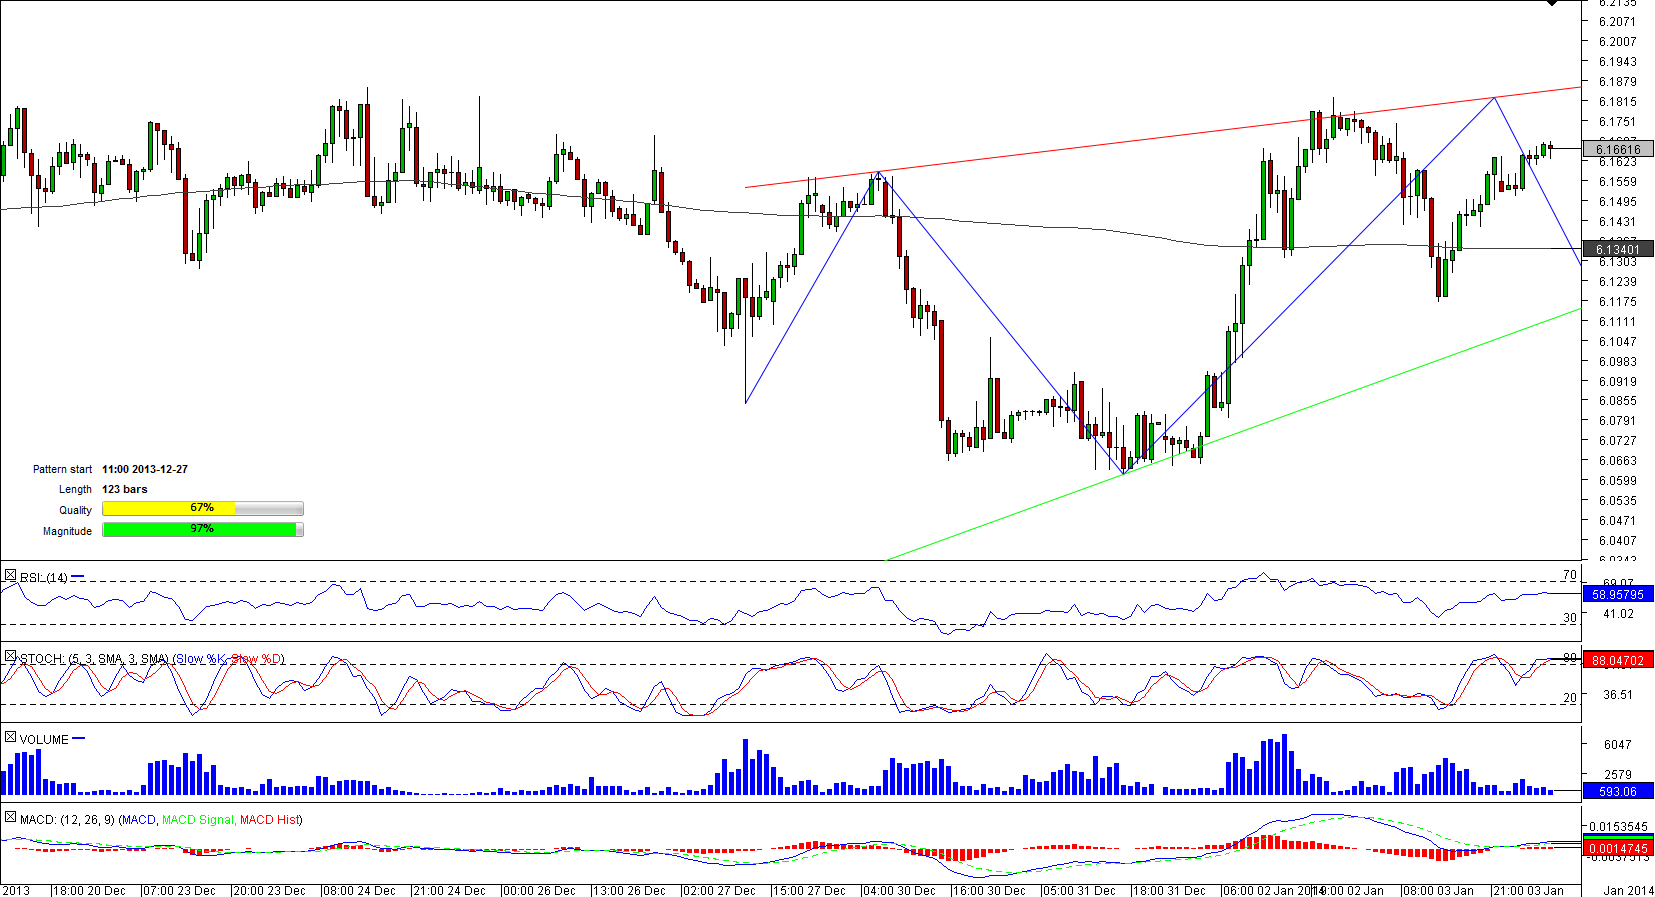Click price axis level 6.0663
This screenshot has width=1655, height=897.
click(1618, 461)
